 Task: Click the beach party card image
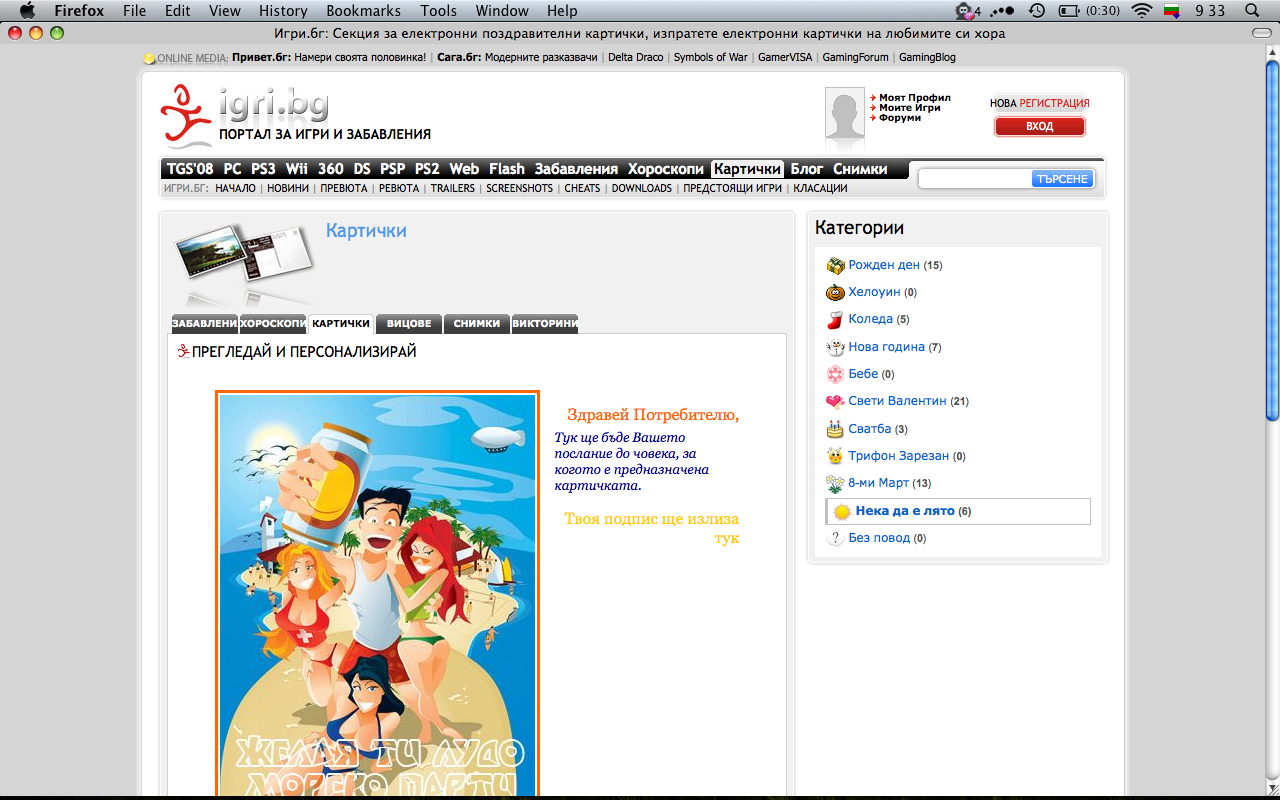[x=377, y=595]
